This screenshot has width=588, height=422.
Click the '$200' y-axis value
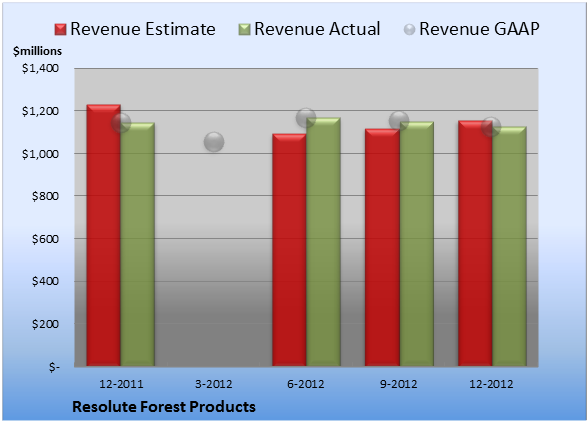click(45, 324)
